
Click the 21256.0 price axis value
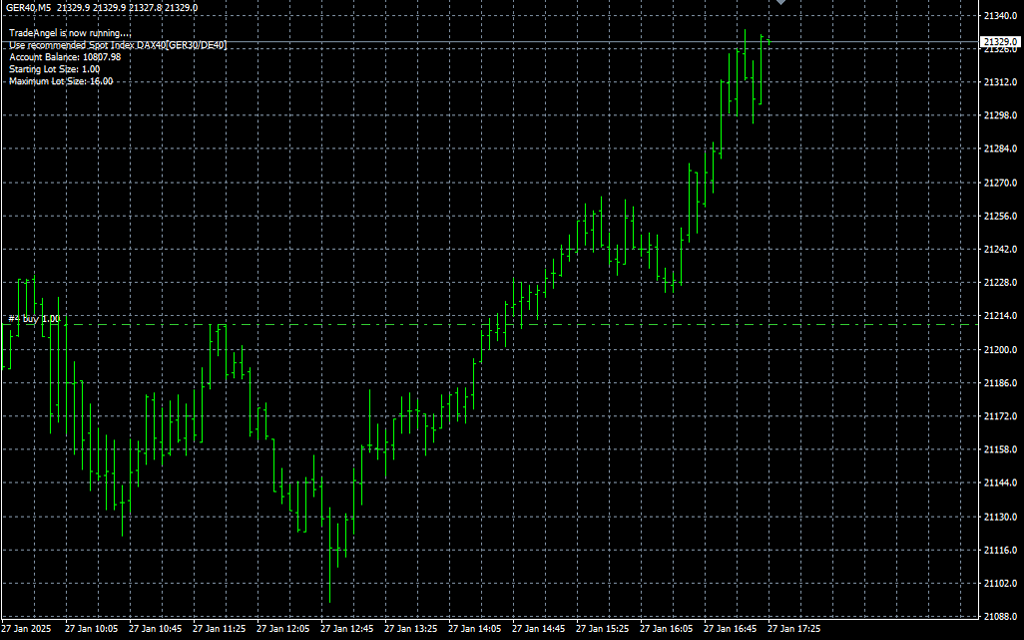point(1000,216)
